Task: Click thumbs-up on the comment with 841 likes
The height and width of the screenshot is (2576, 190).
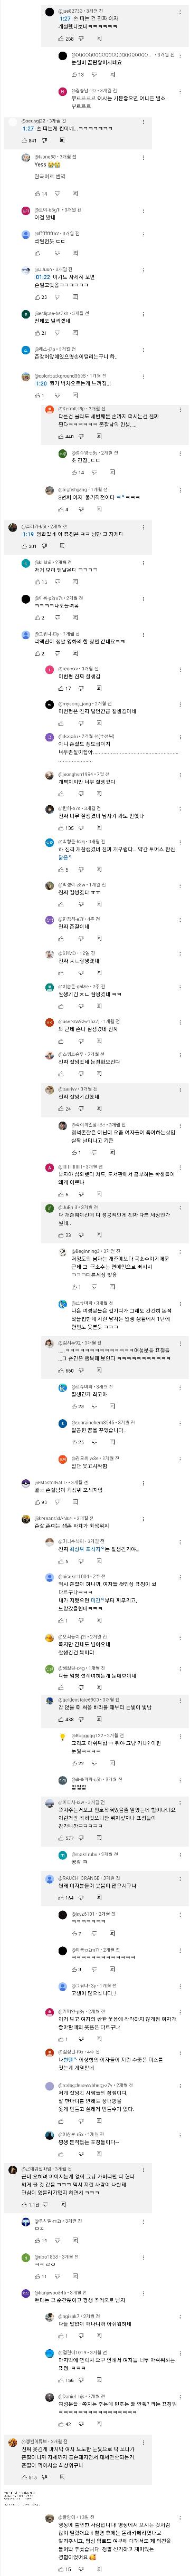Action: [25, 141]
